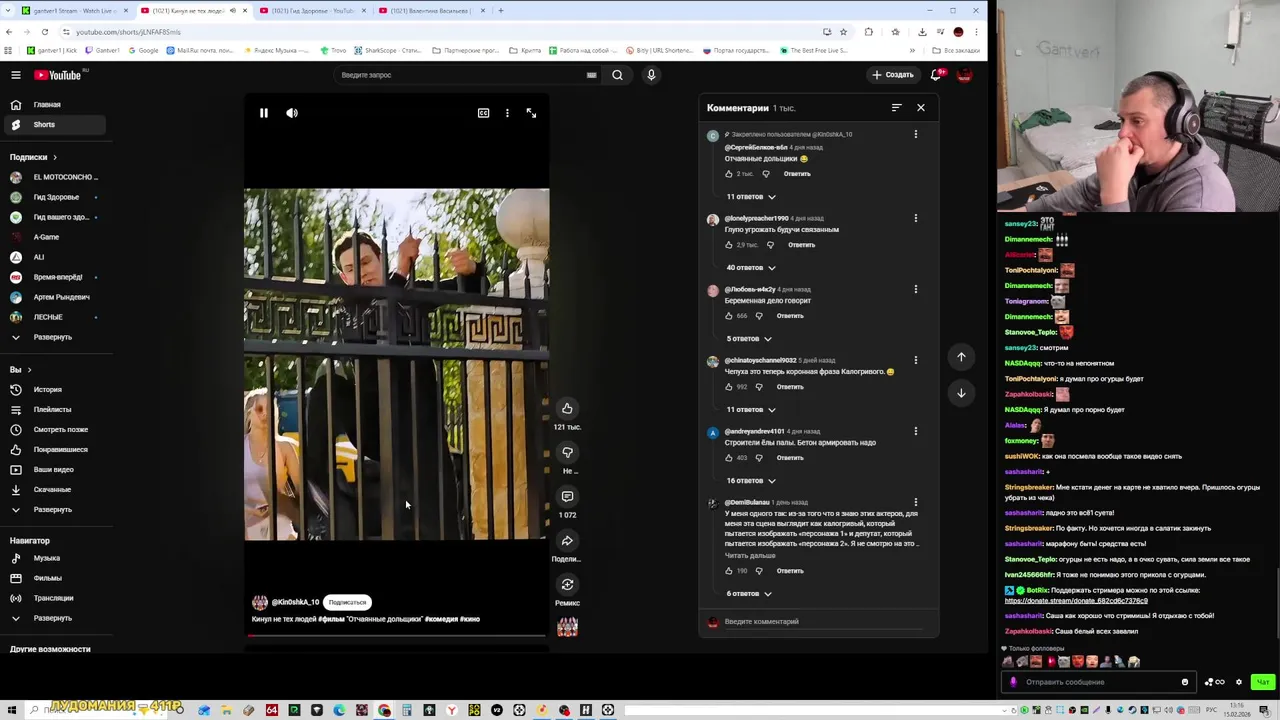This screenshot has height=720, width=1280.
Task: Like the Беременная дело говорит comment
Action: point(729,316)
